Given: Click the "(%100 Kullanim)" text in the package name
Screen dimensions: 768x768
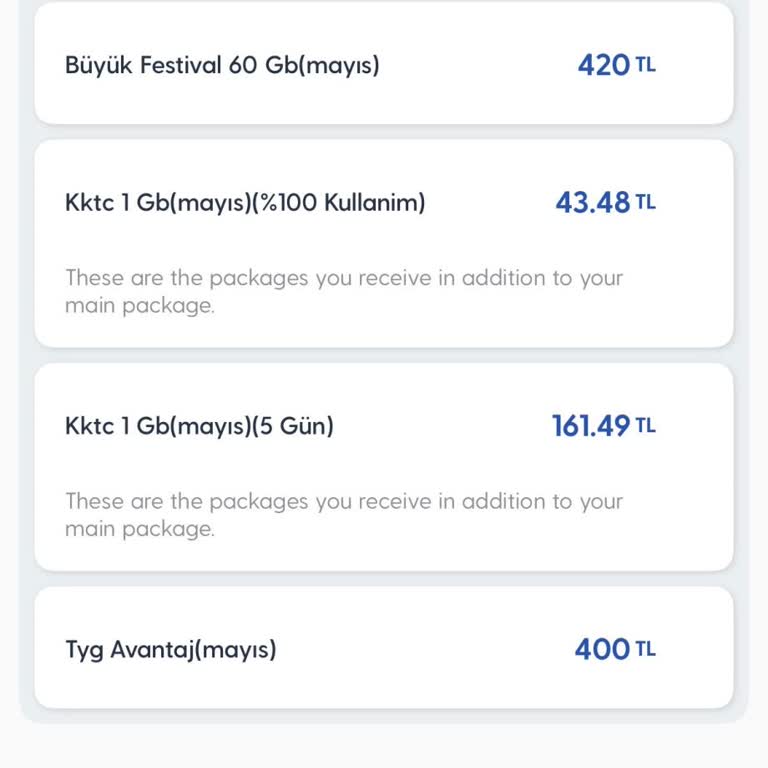Looking at the screenshot, I should pyautogui.click(x=339, y=203).
